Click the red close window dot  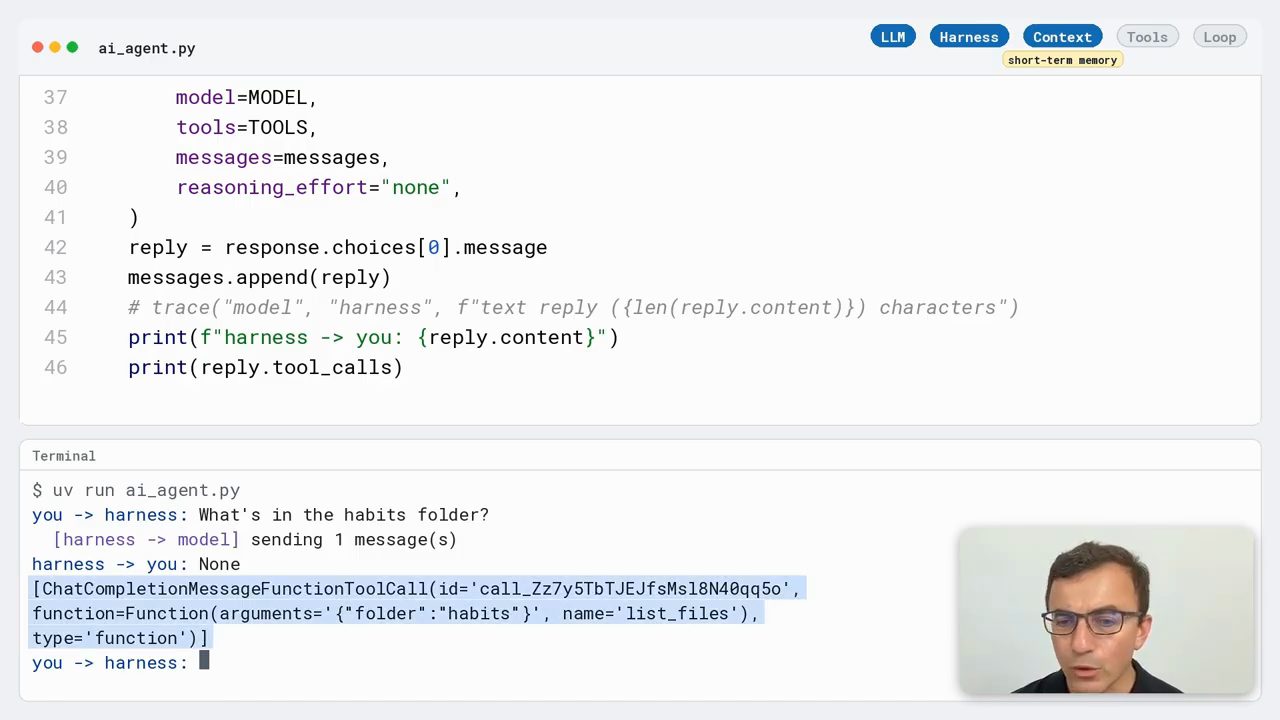click(38, 47)
